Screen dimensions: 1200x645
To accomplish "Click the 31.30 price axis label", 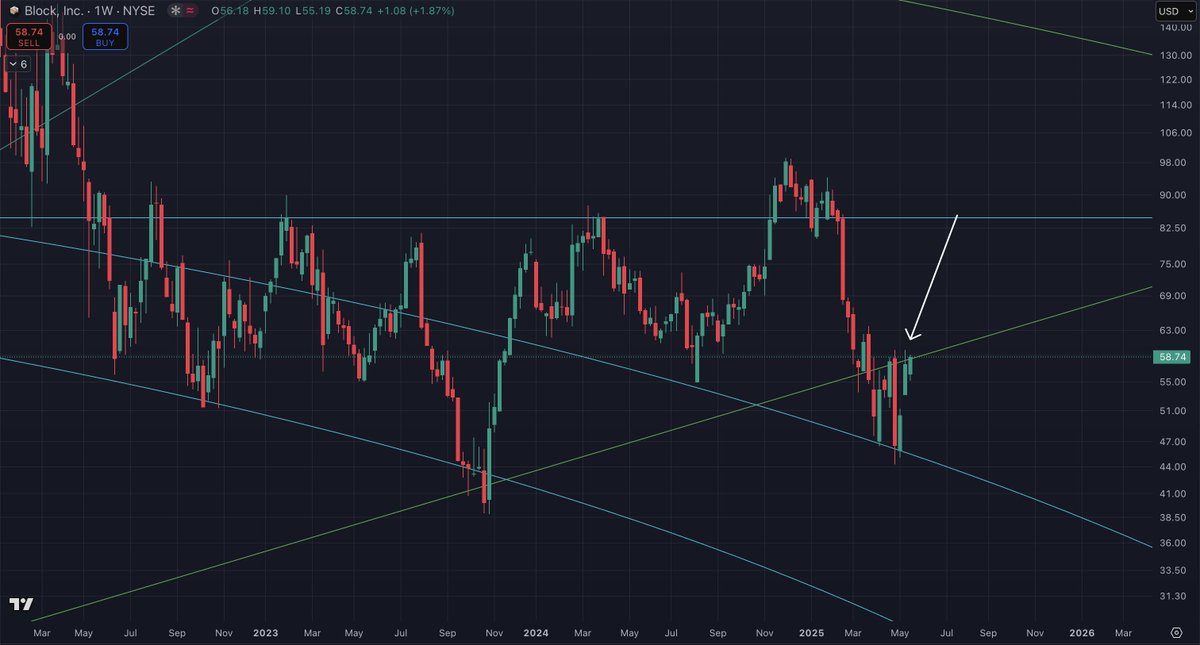I will pyautogui.click(x=1175, y=597).
